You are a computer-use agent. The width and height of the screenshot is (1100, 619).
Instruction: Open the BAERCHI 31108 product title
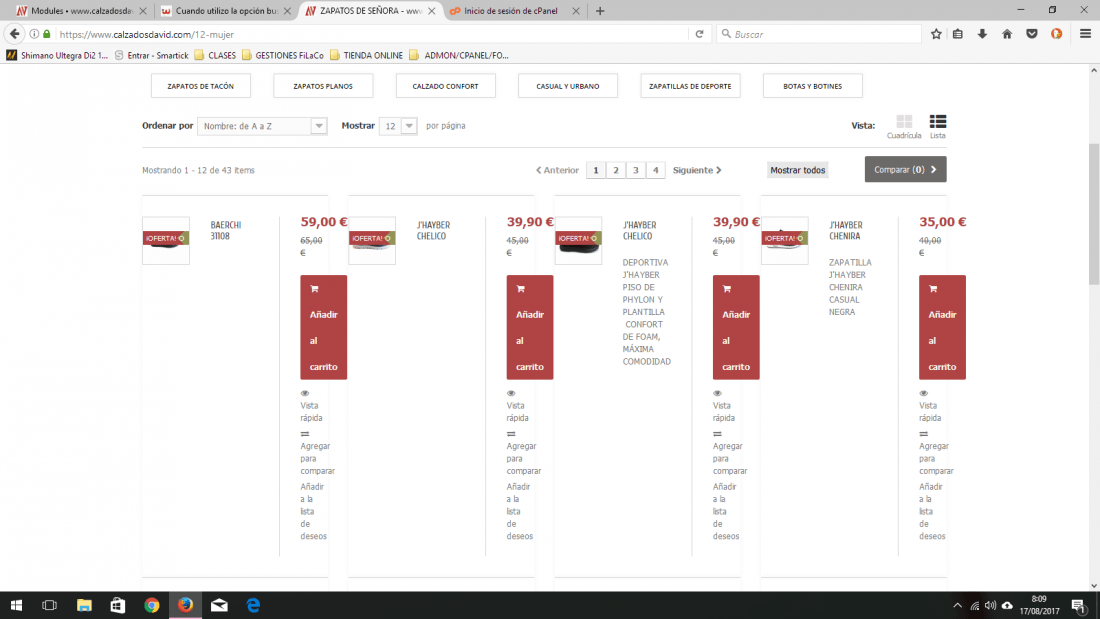click(x=226, y=230)
